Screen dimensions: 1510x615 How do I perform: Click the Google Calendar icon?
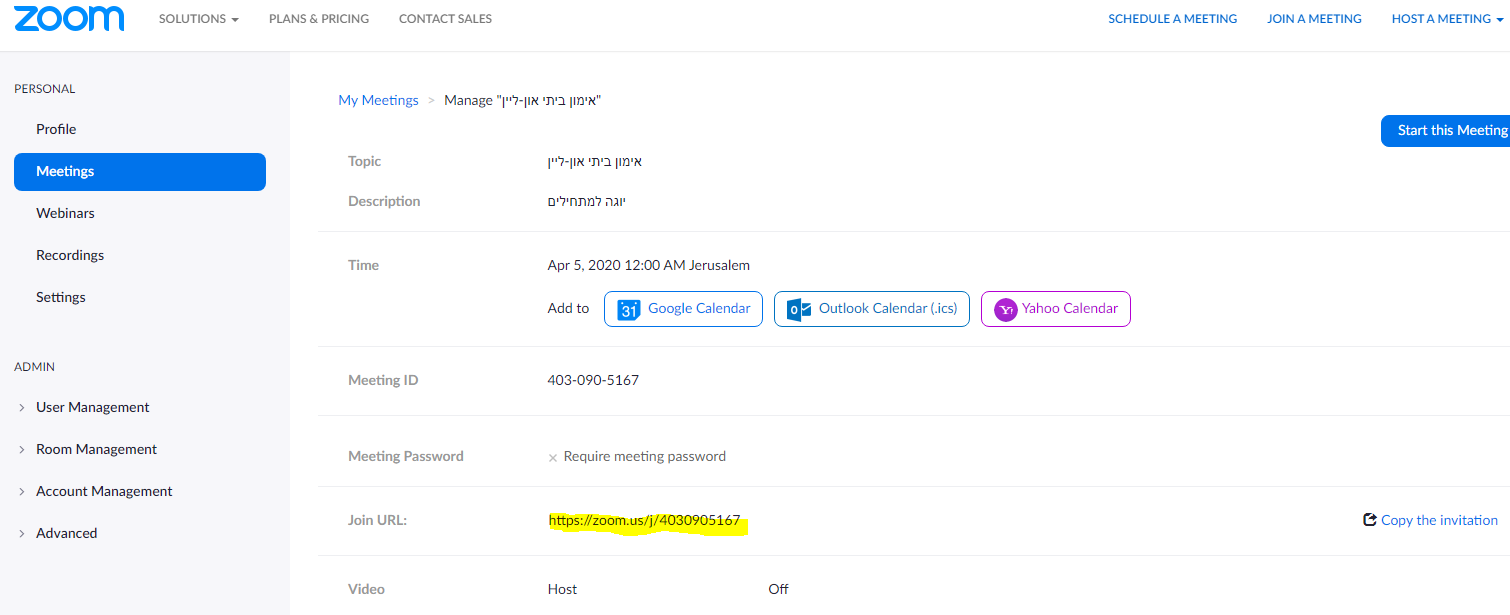pos(628,309)
